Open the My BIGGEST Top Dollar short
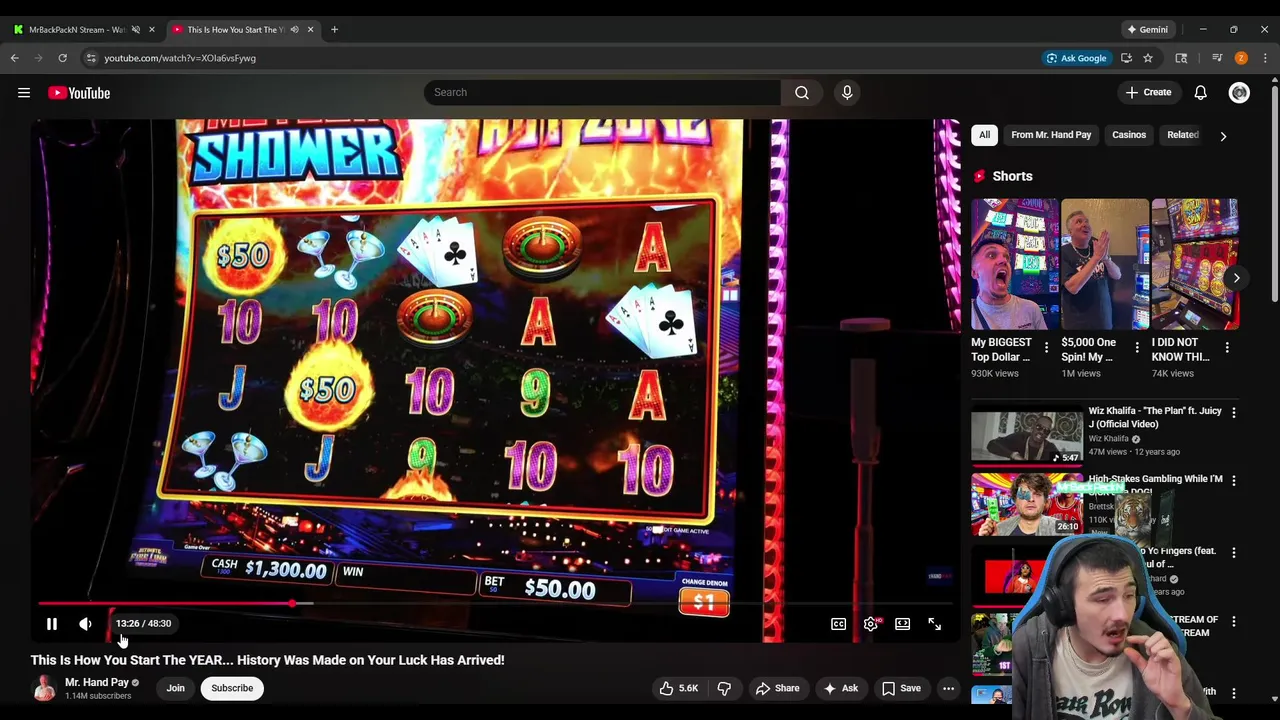The image size is (1280, 720). [x=1014, y=264]
